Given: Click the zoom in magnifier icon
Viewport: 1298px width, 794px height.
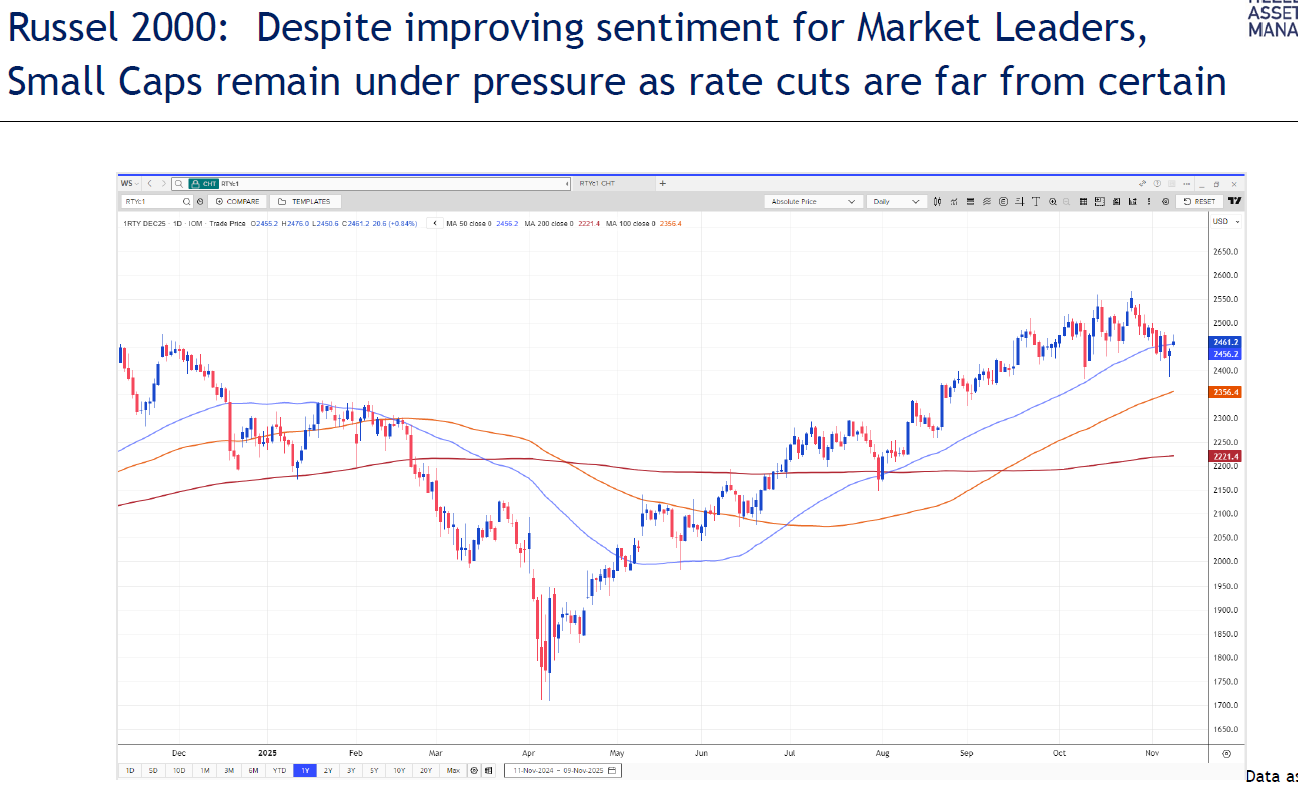Looking at the screenshot, I should [x=1052, y=201].
